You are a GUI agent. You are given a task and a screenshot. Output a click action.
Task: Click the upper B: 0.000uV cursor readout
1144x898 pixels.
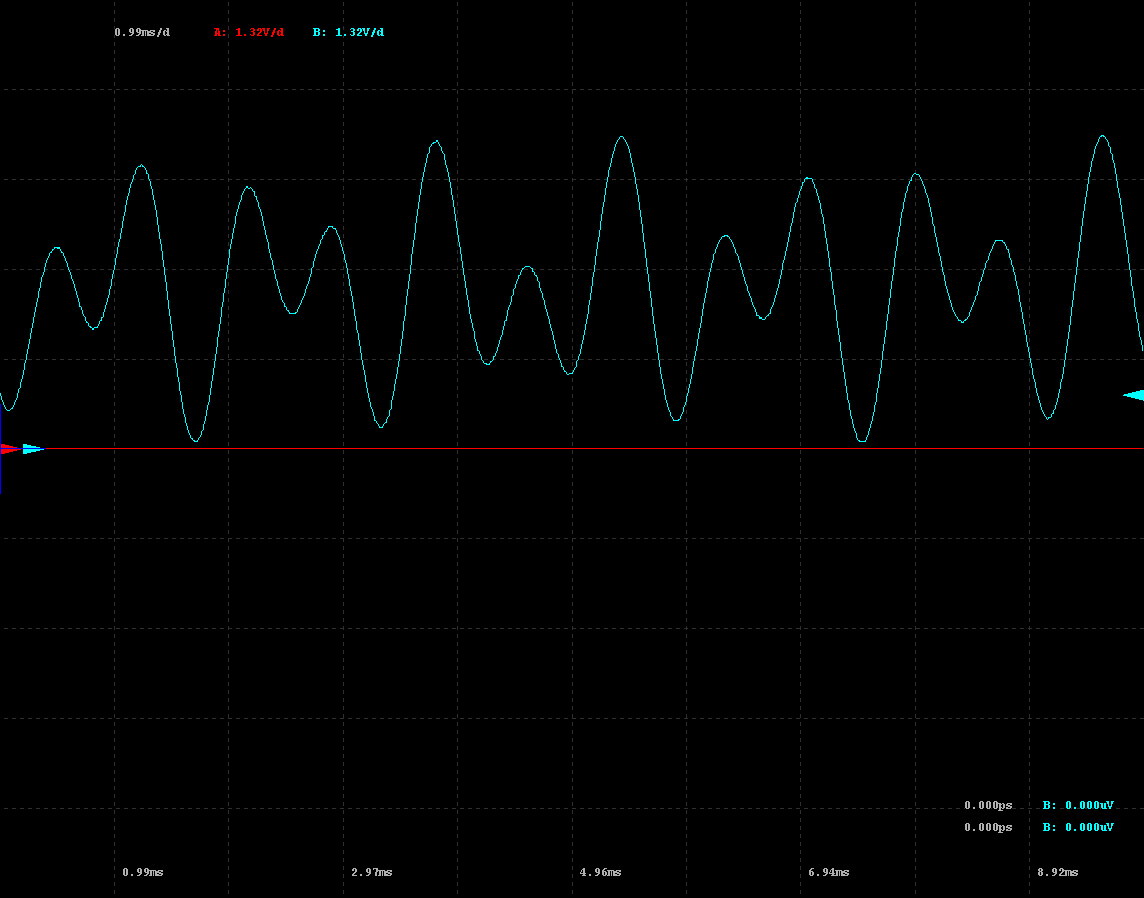[1078, 805]
